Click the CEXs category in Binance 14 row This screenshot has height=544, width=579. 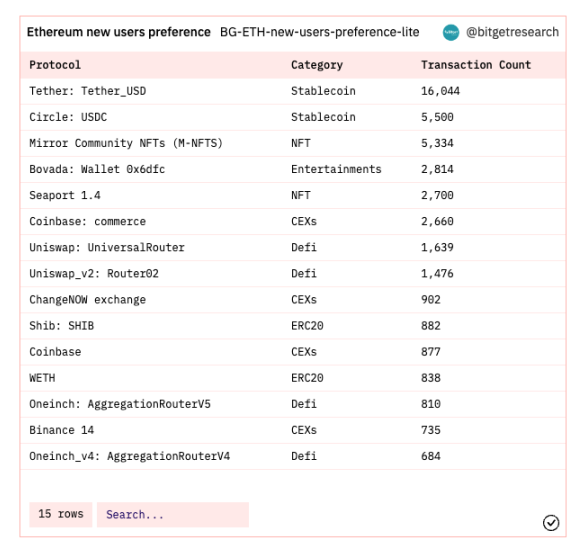click(304, 430)
